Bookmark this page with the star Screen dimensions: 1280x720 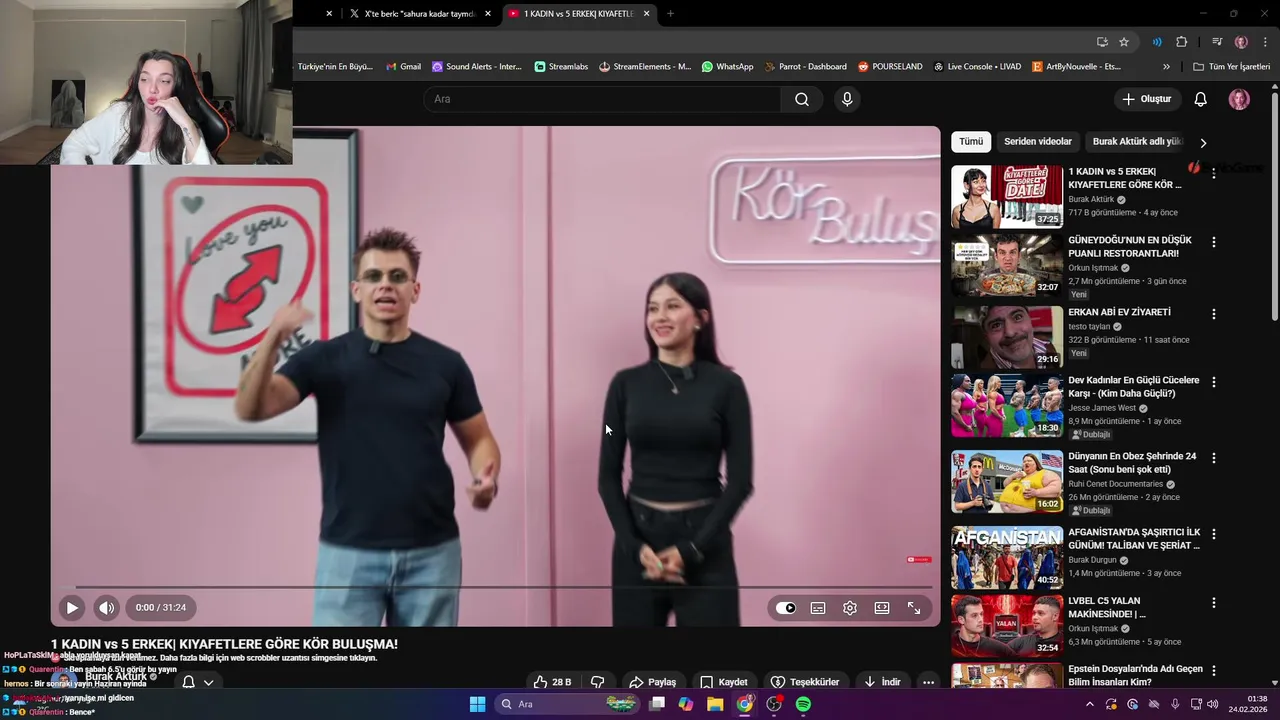[x=1124, y=42]
